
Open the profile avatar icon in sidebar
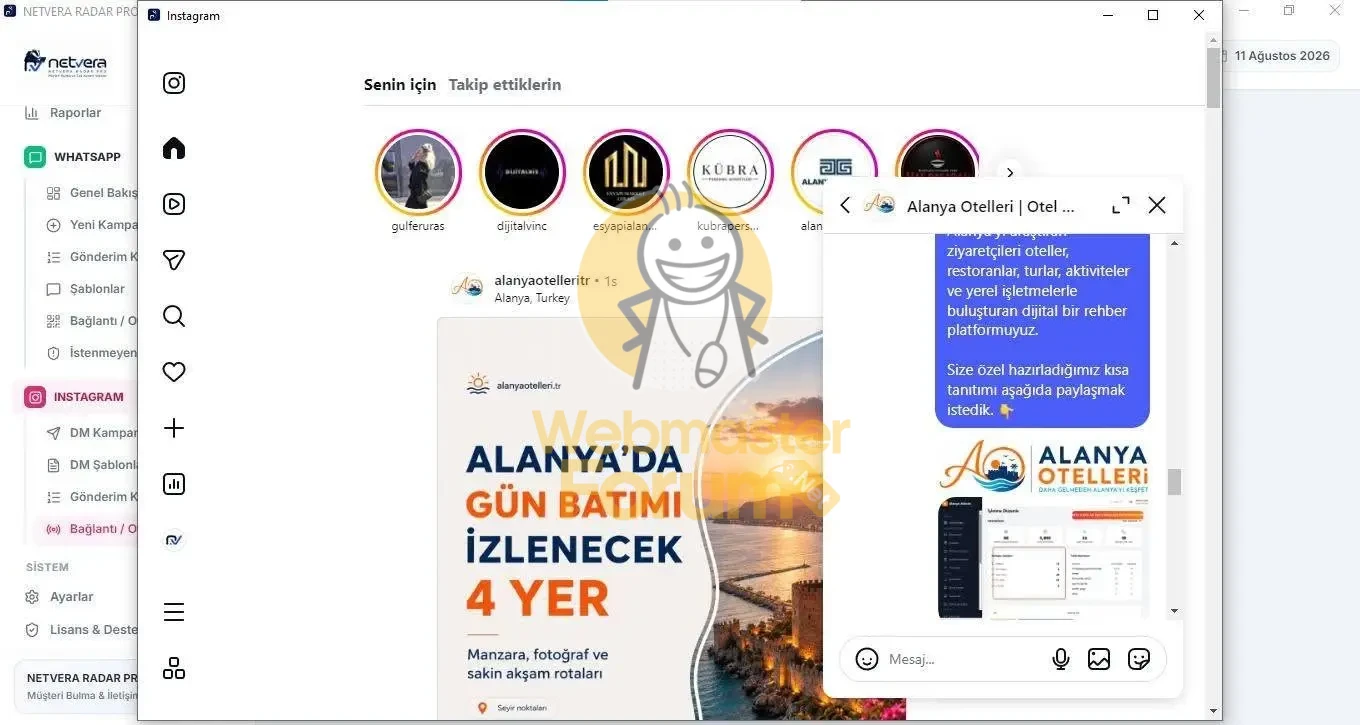(174, 540)
